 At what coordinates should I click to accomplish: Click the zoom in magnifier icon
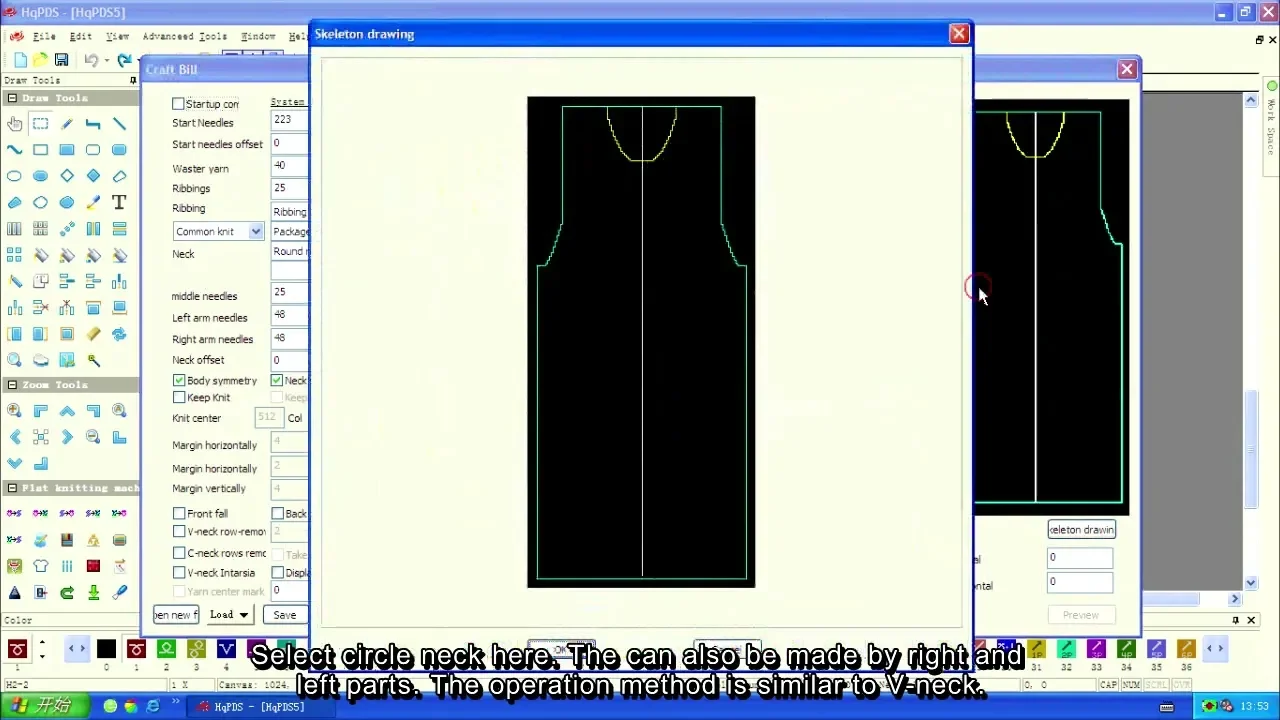point(14,411)
